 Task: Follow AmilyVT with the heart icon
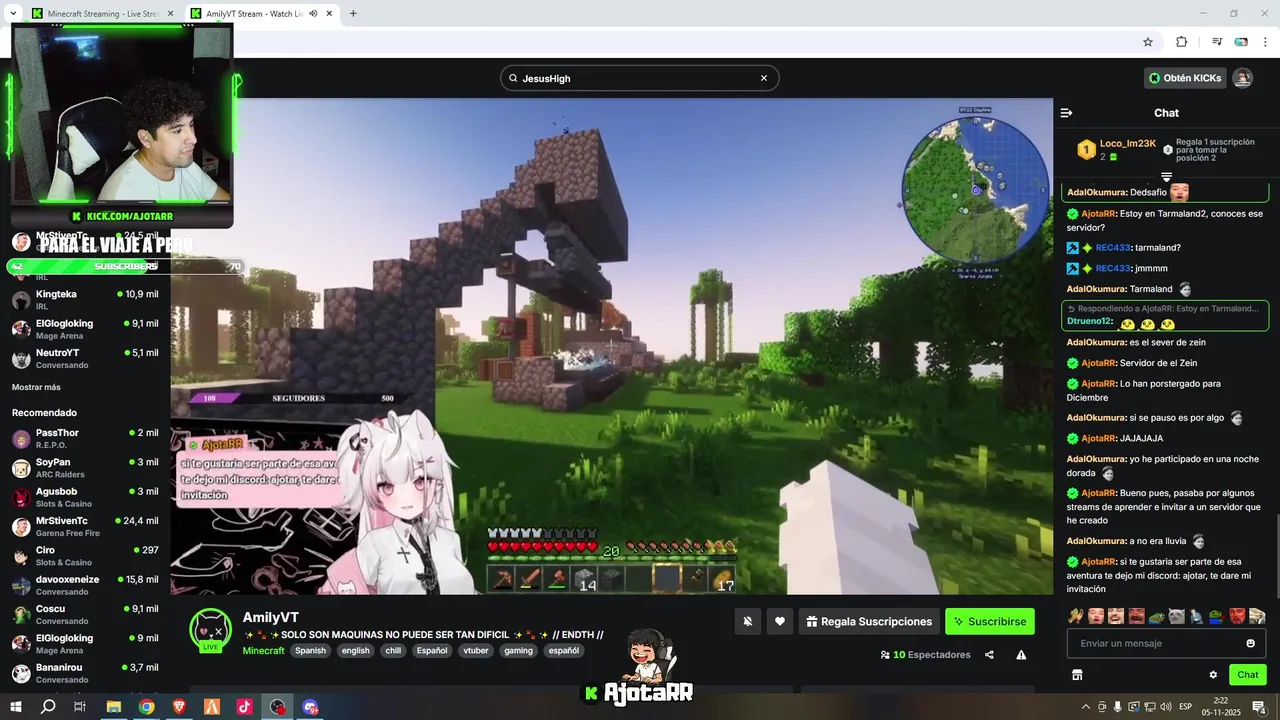(x=780, y=621)
